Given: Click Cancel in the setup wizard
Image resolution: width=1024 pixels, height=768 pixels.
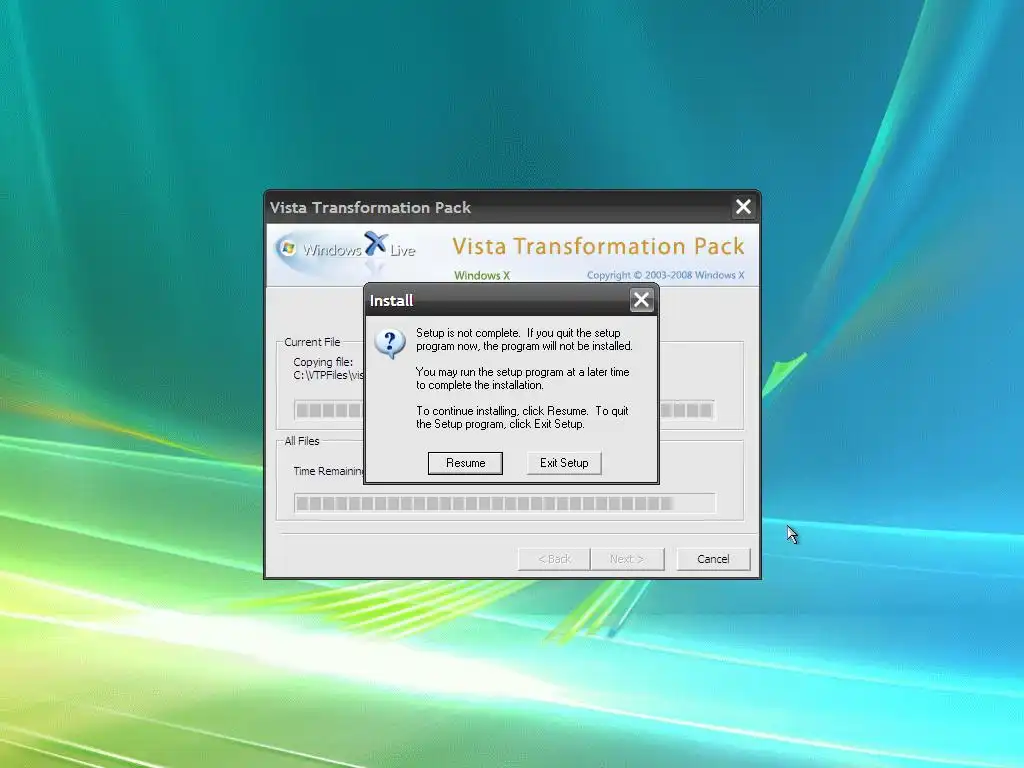Looking at the screenshot, I should point(713,559).
